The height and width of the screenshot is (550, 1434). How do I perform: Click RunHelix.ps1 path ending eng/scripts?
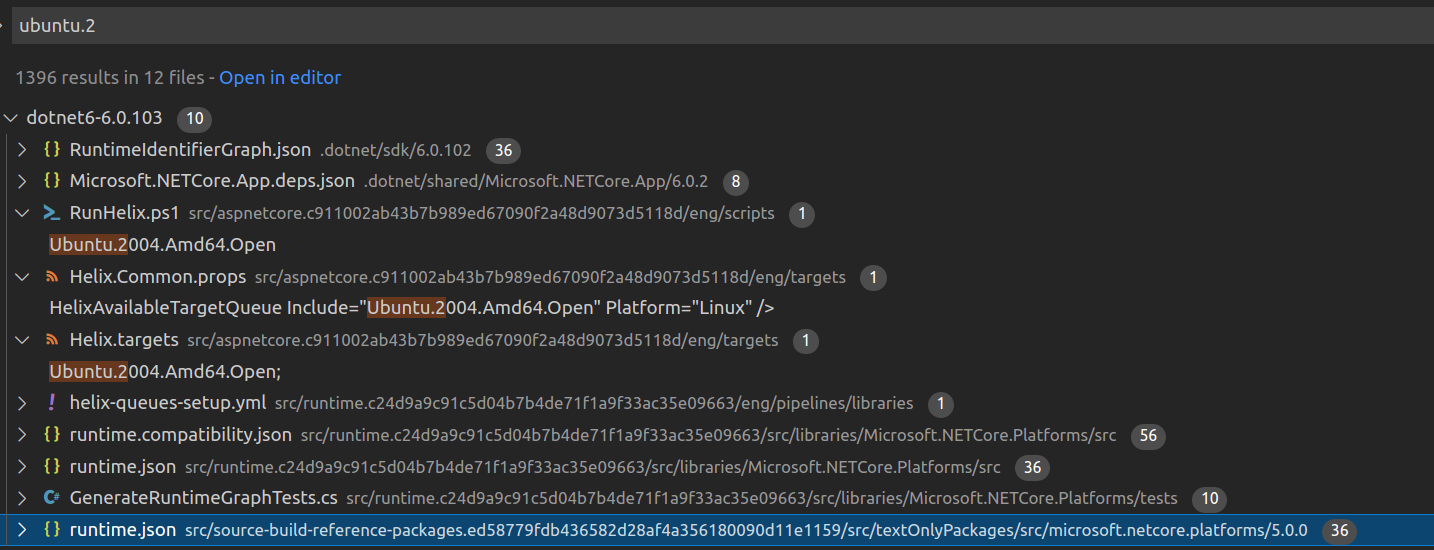click(x=481, y=213)
